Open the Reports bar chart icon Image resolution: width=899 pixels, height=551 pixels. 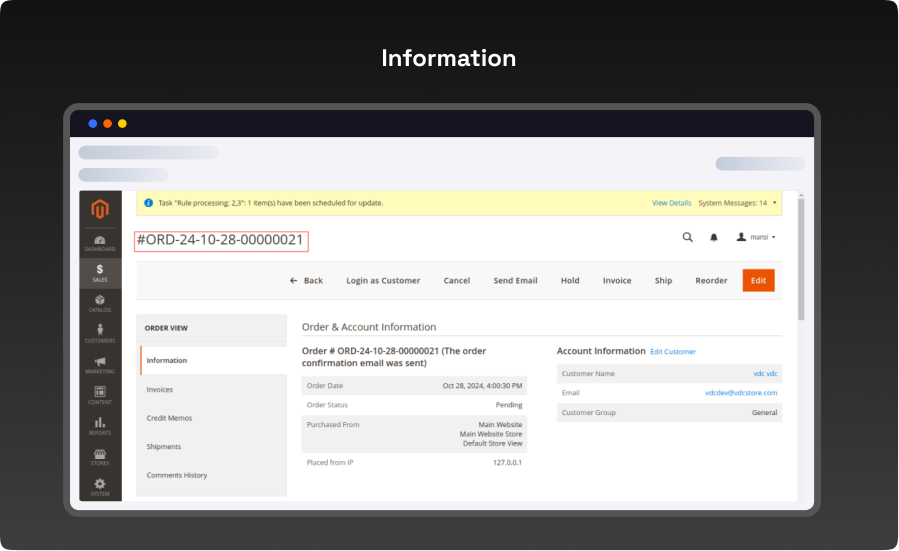[x=100, y=426]
